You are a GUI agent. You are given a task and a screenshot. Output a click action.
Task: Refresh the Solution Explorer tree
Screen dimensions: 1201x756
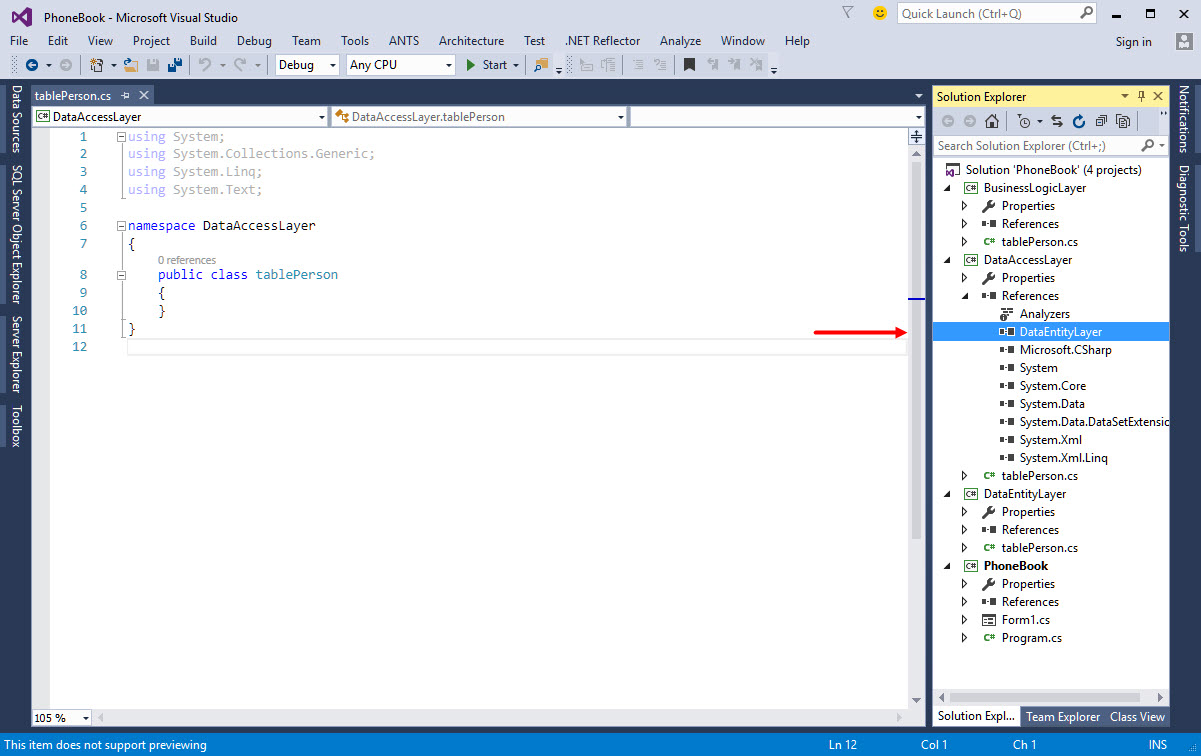click(1079, 121)
